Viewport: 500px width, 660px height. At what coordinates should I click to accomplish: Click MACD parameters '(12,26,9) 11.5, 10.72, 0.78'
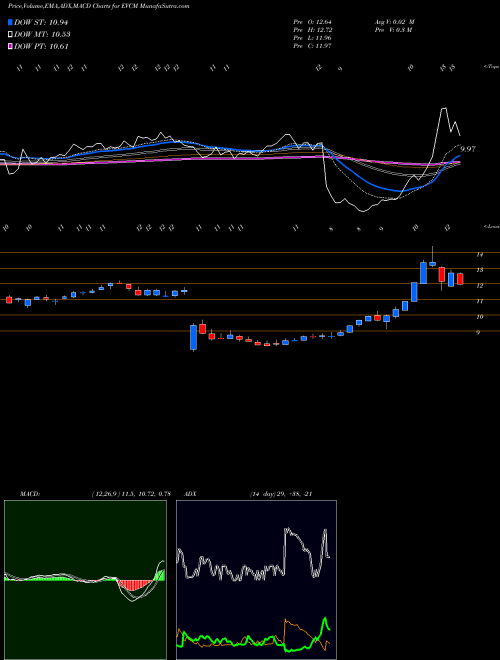pos(131,494)
